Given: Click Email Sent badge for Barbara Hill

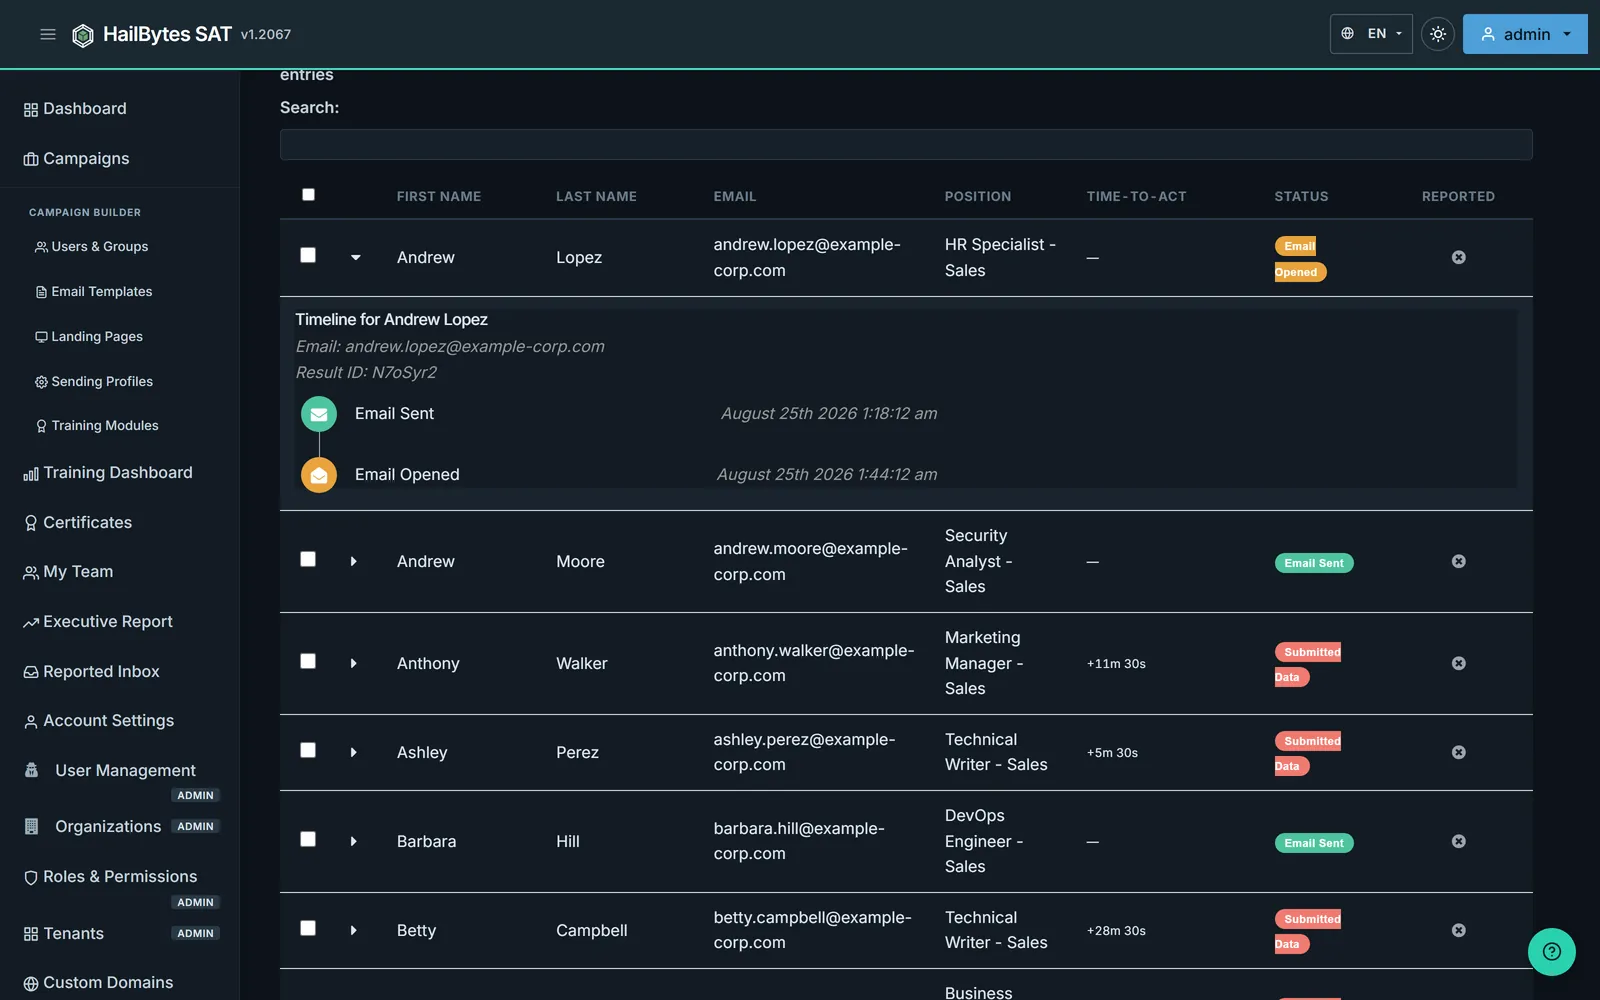Looking at the screenshot, I should (1314, 843).
